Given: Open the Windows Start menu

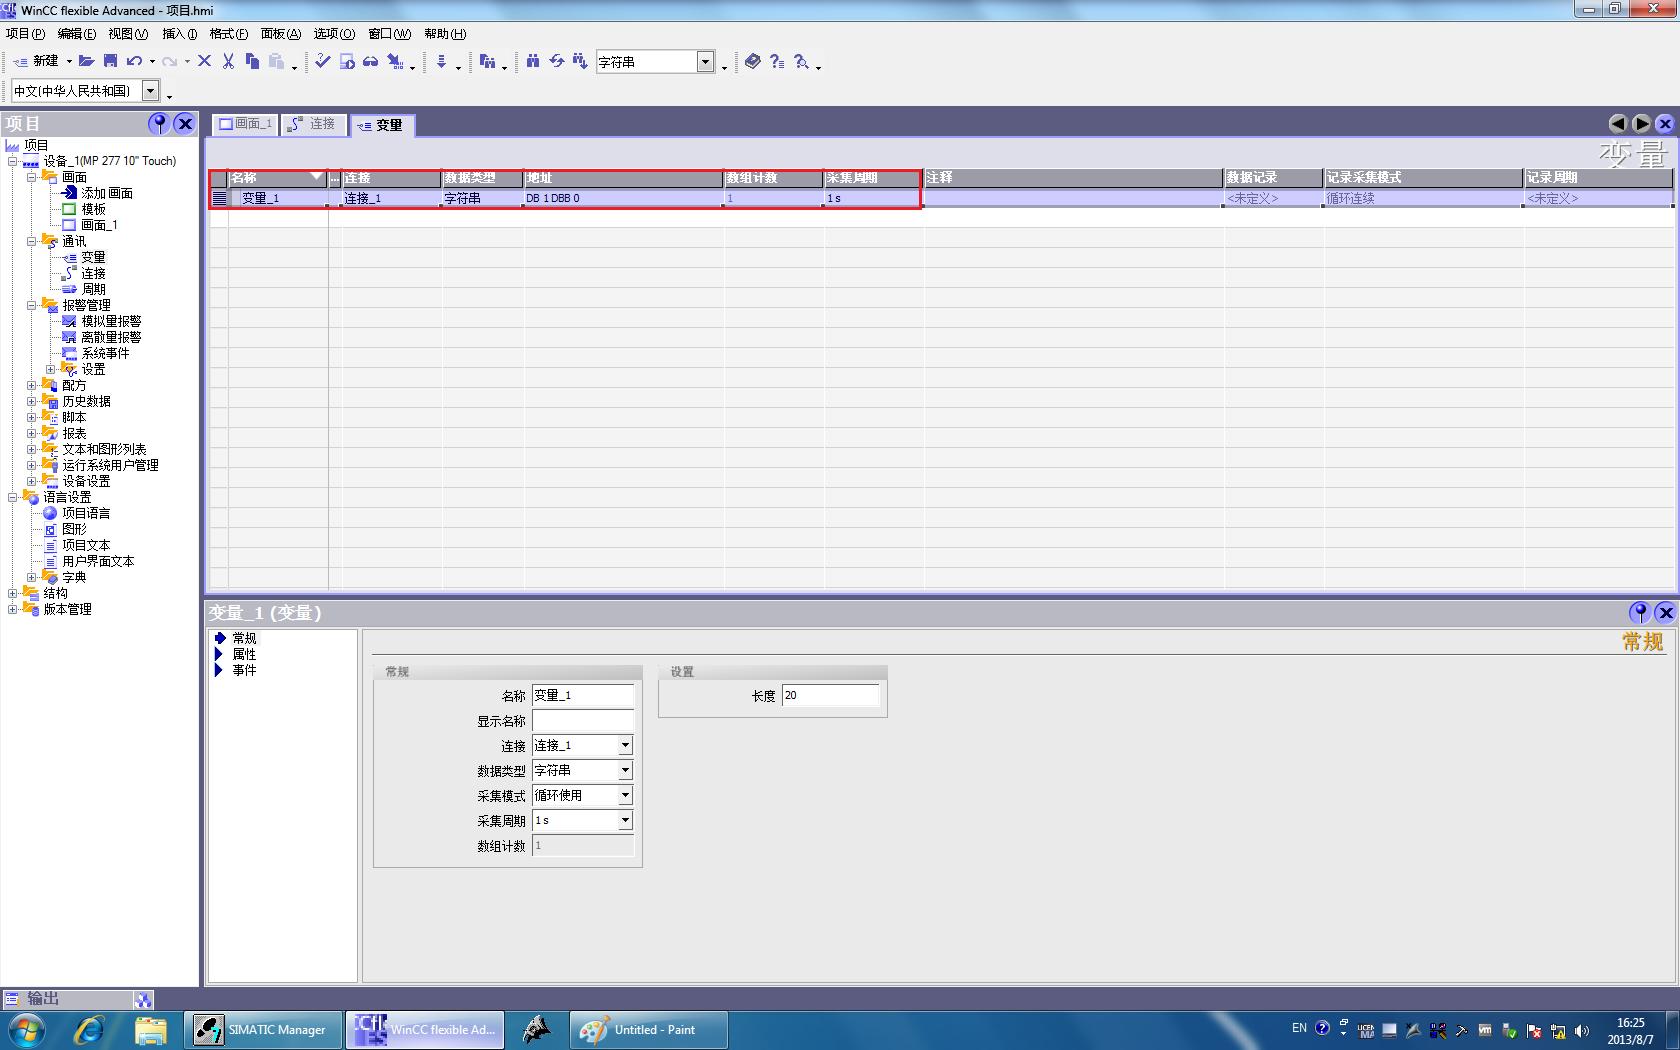Looking at the screenshot, I should 27,1029.
